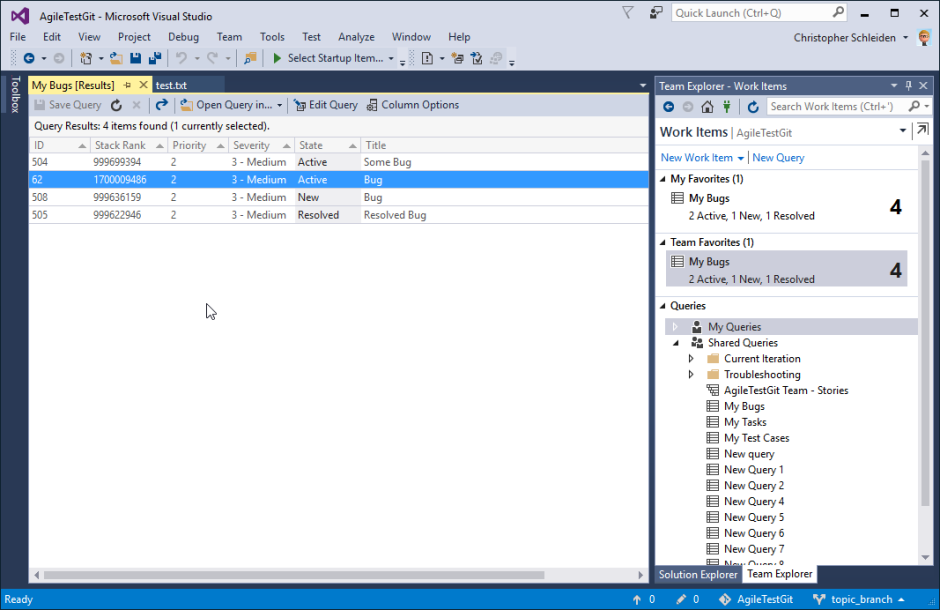940x610 pixels.
Task: Undock Work Items page pop-out icon
Action: tap(921, 131)
